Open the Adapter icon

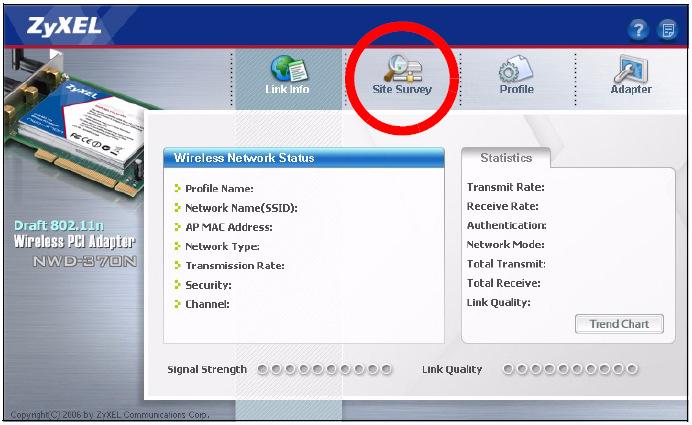(631, 68)
